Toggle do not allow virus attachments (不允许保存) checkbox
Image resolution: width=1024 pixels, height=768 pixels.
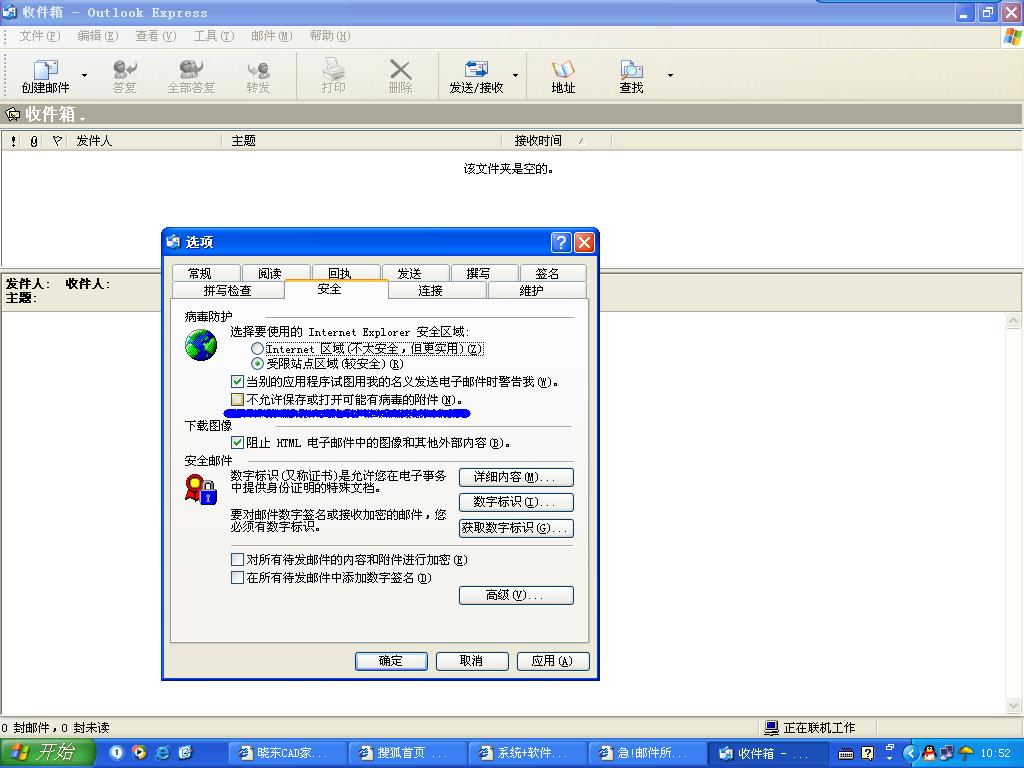click(238, 399)
